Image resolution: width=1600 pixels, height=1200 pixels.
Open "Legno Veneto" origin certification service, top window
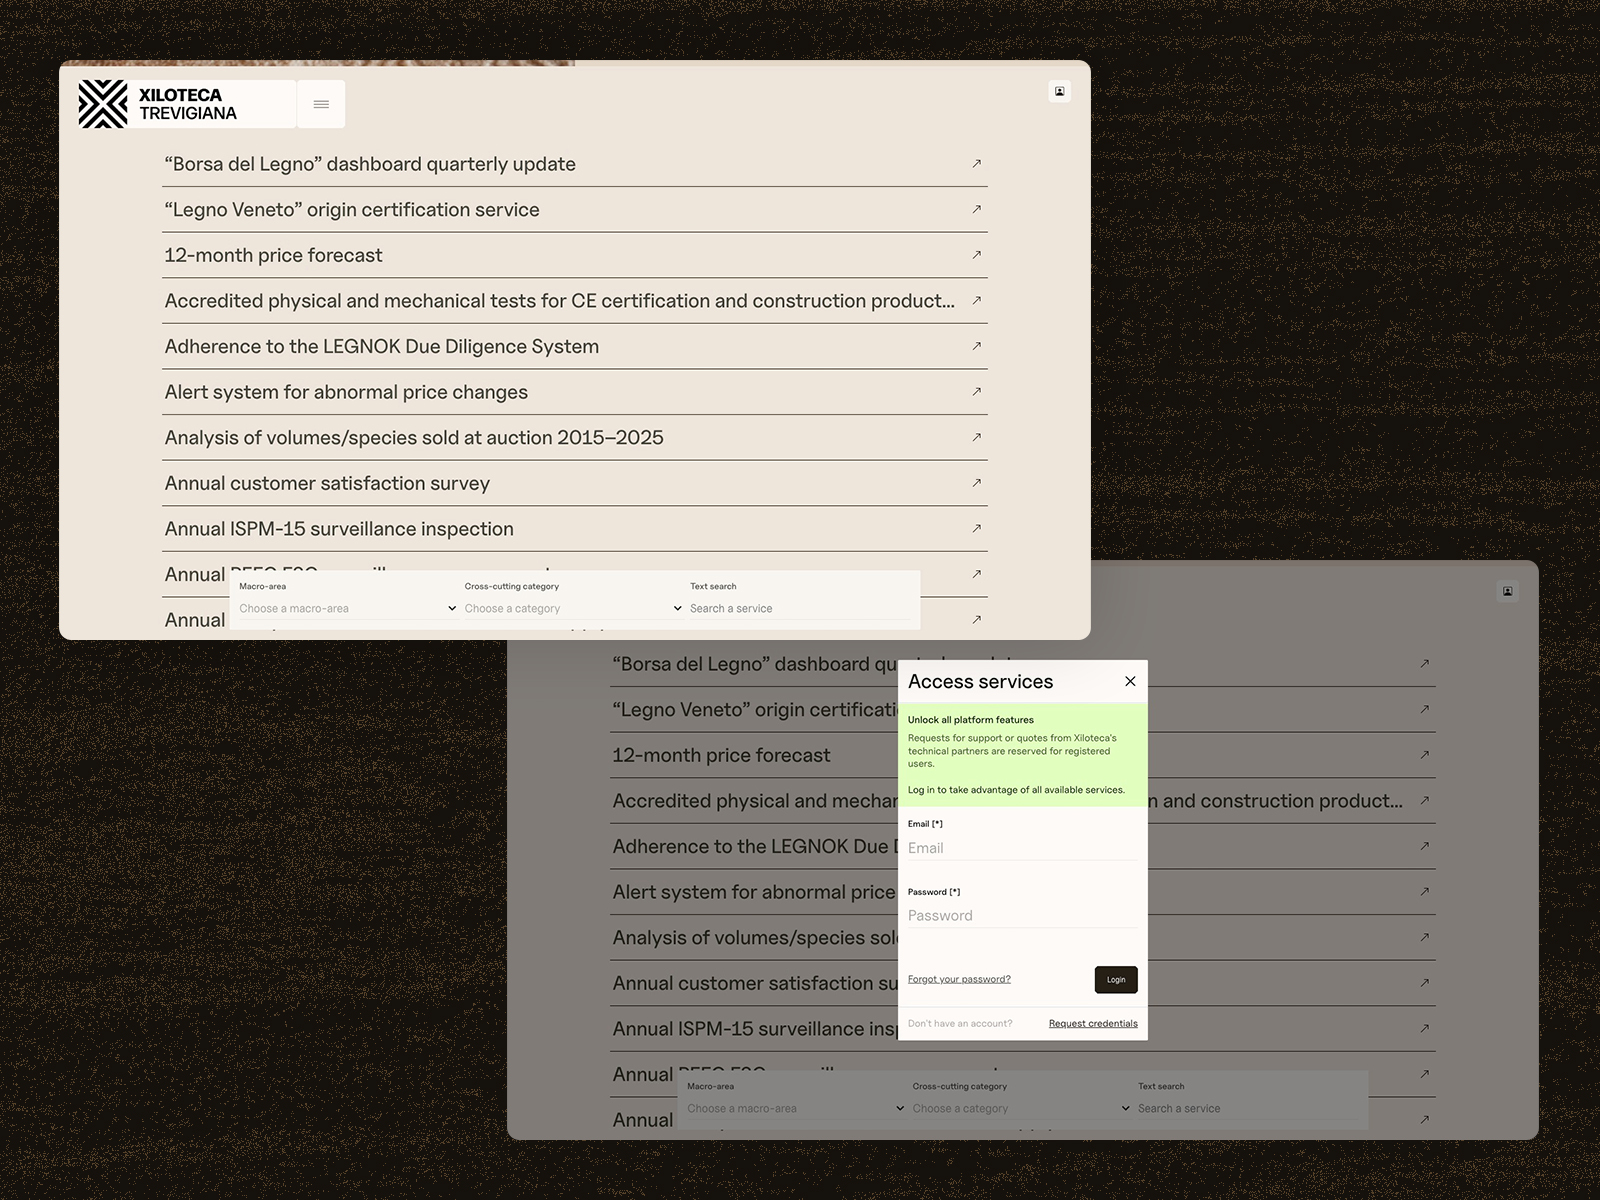(575, 210)
